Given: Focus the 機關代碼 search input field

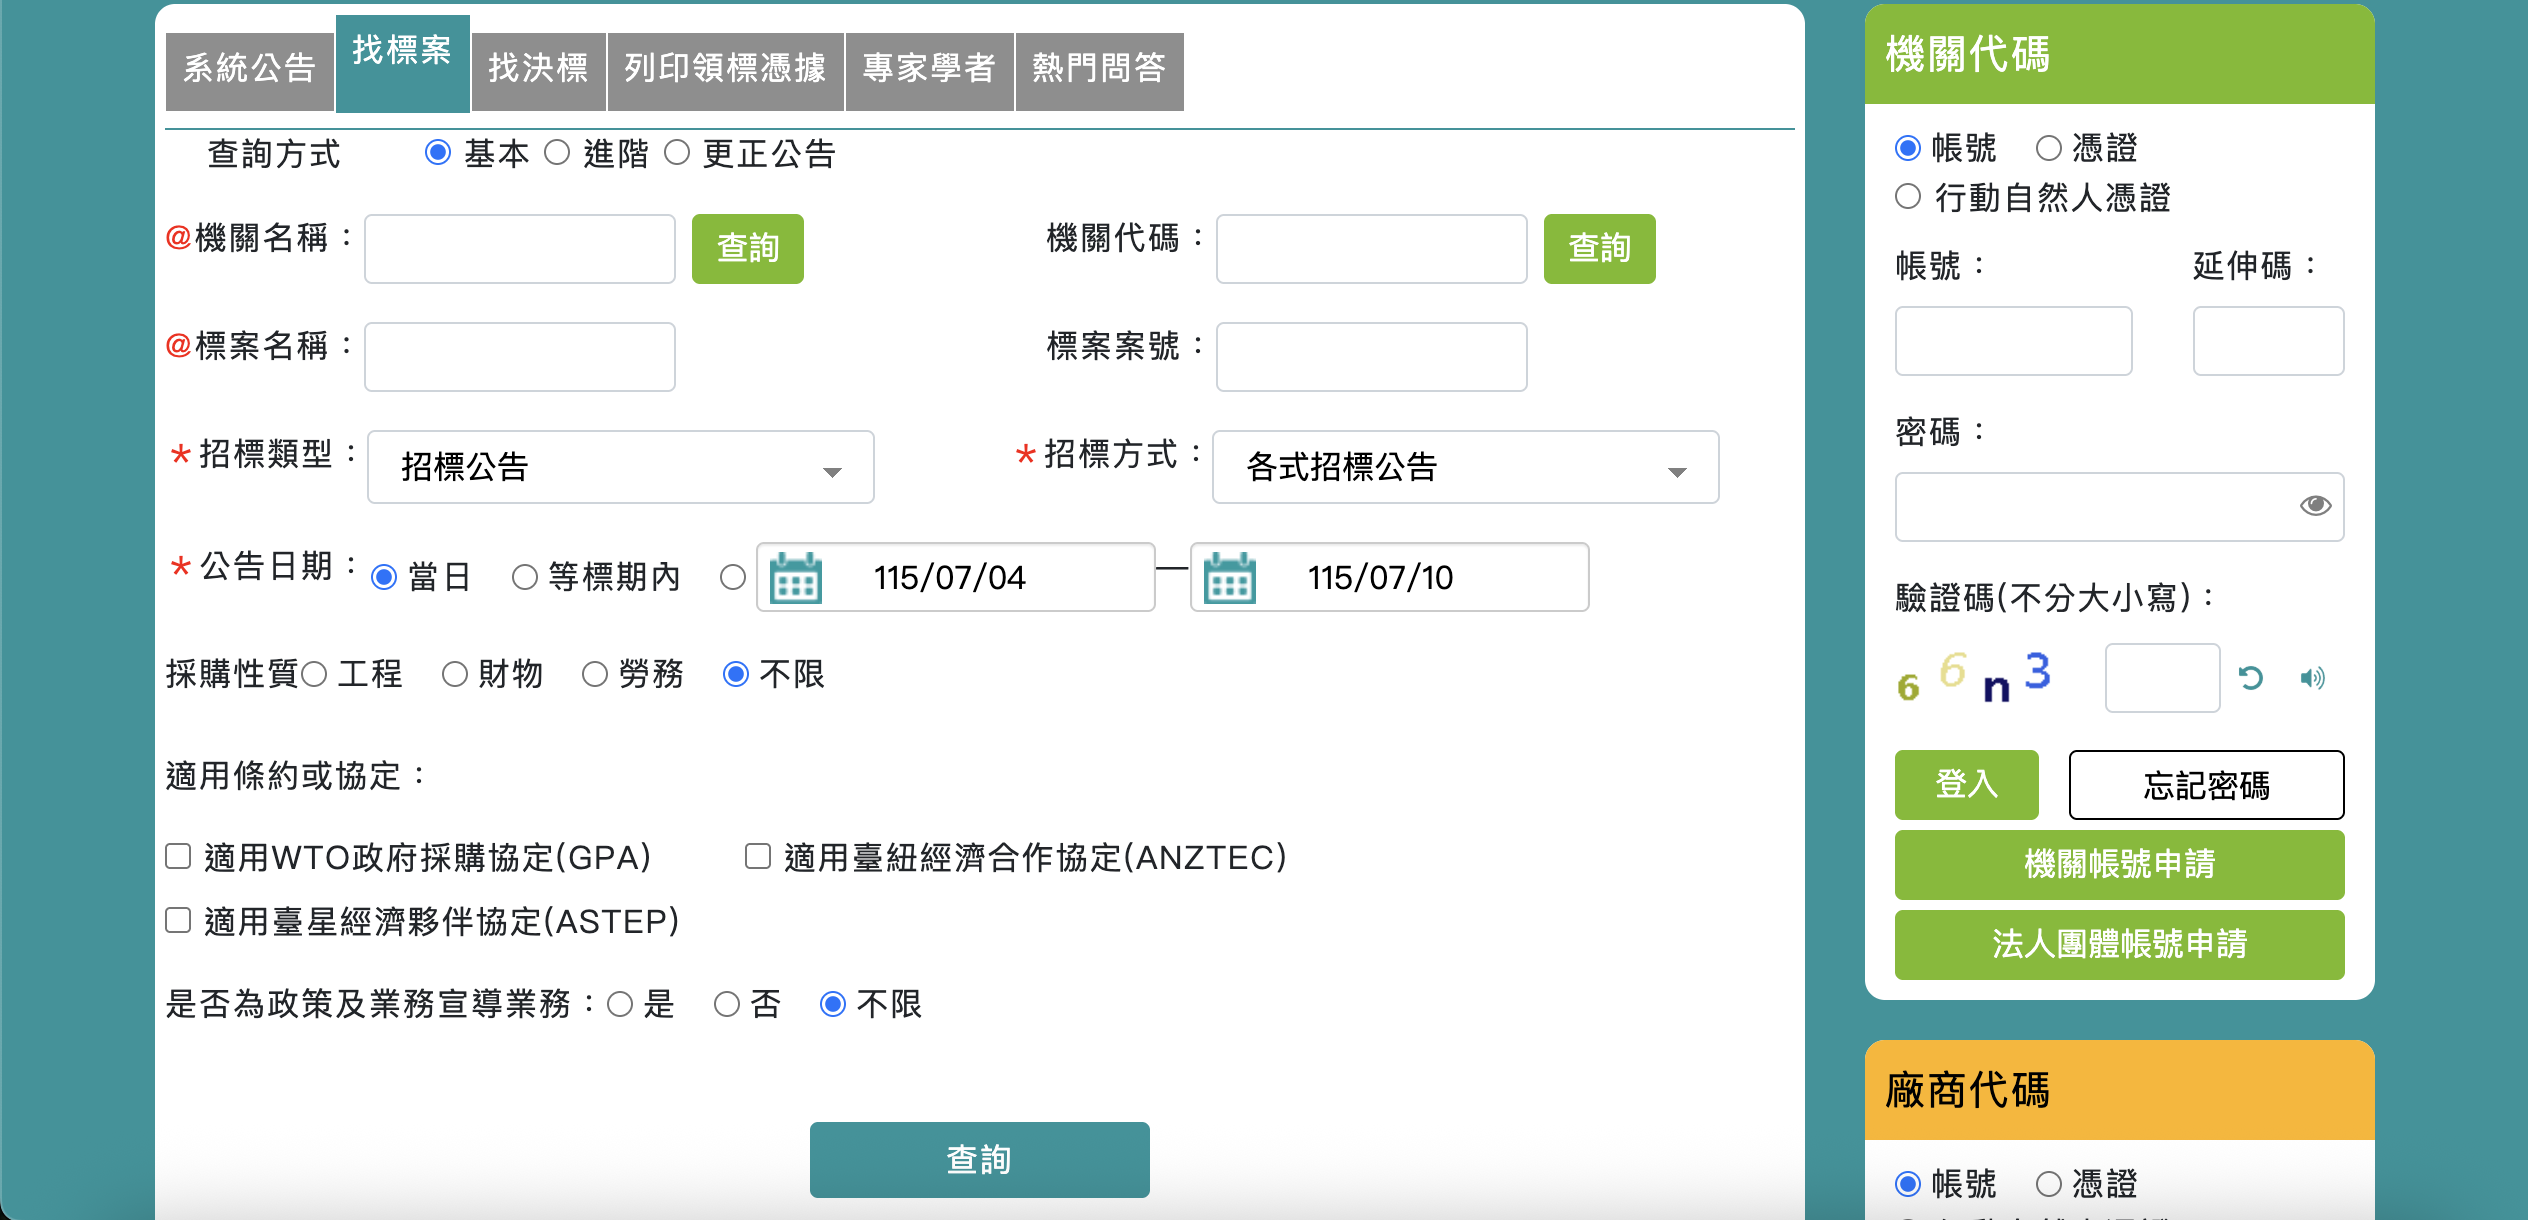Looking at the screenshot, I should [x=1372, y=248].
